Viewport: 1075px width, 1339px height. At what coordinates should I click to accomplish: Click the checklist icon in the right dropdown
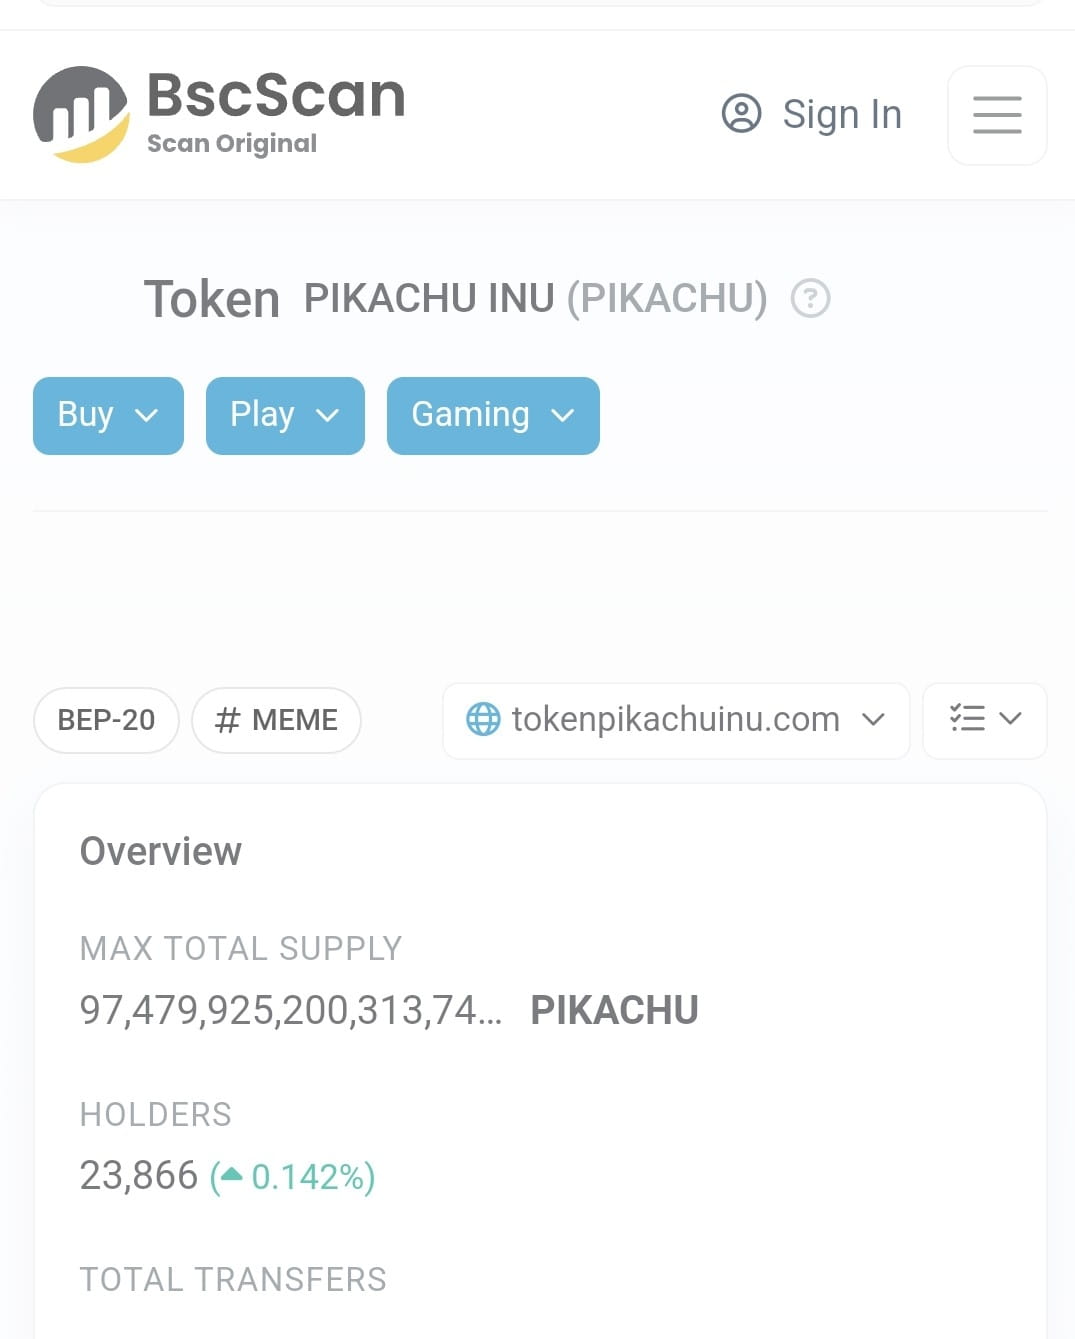point(967,718)
